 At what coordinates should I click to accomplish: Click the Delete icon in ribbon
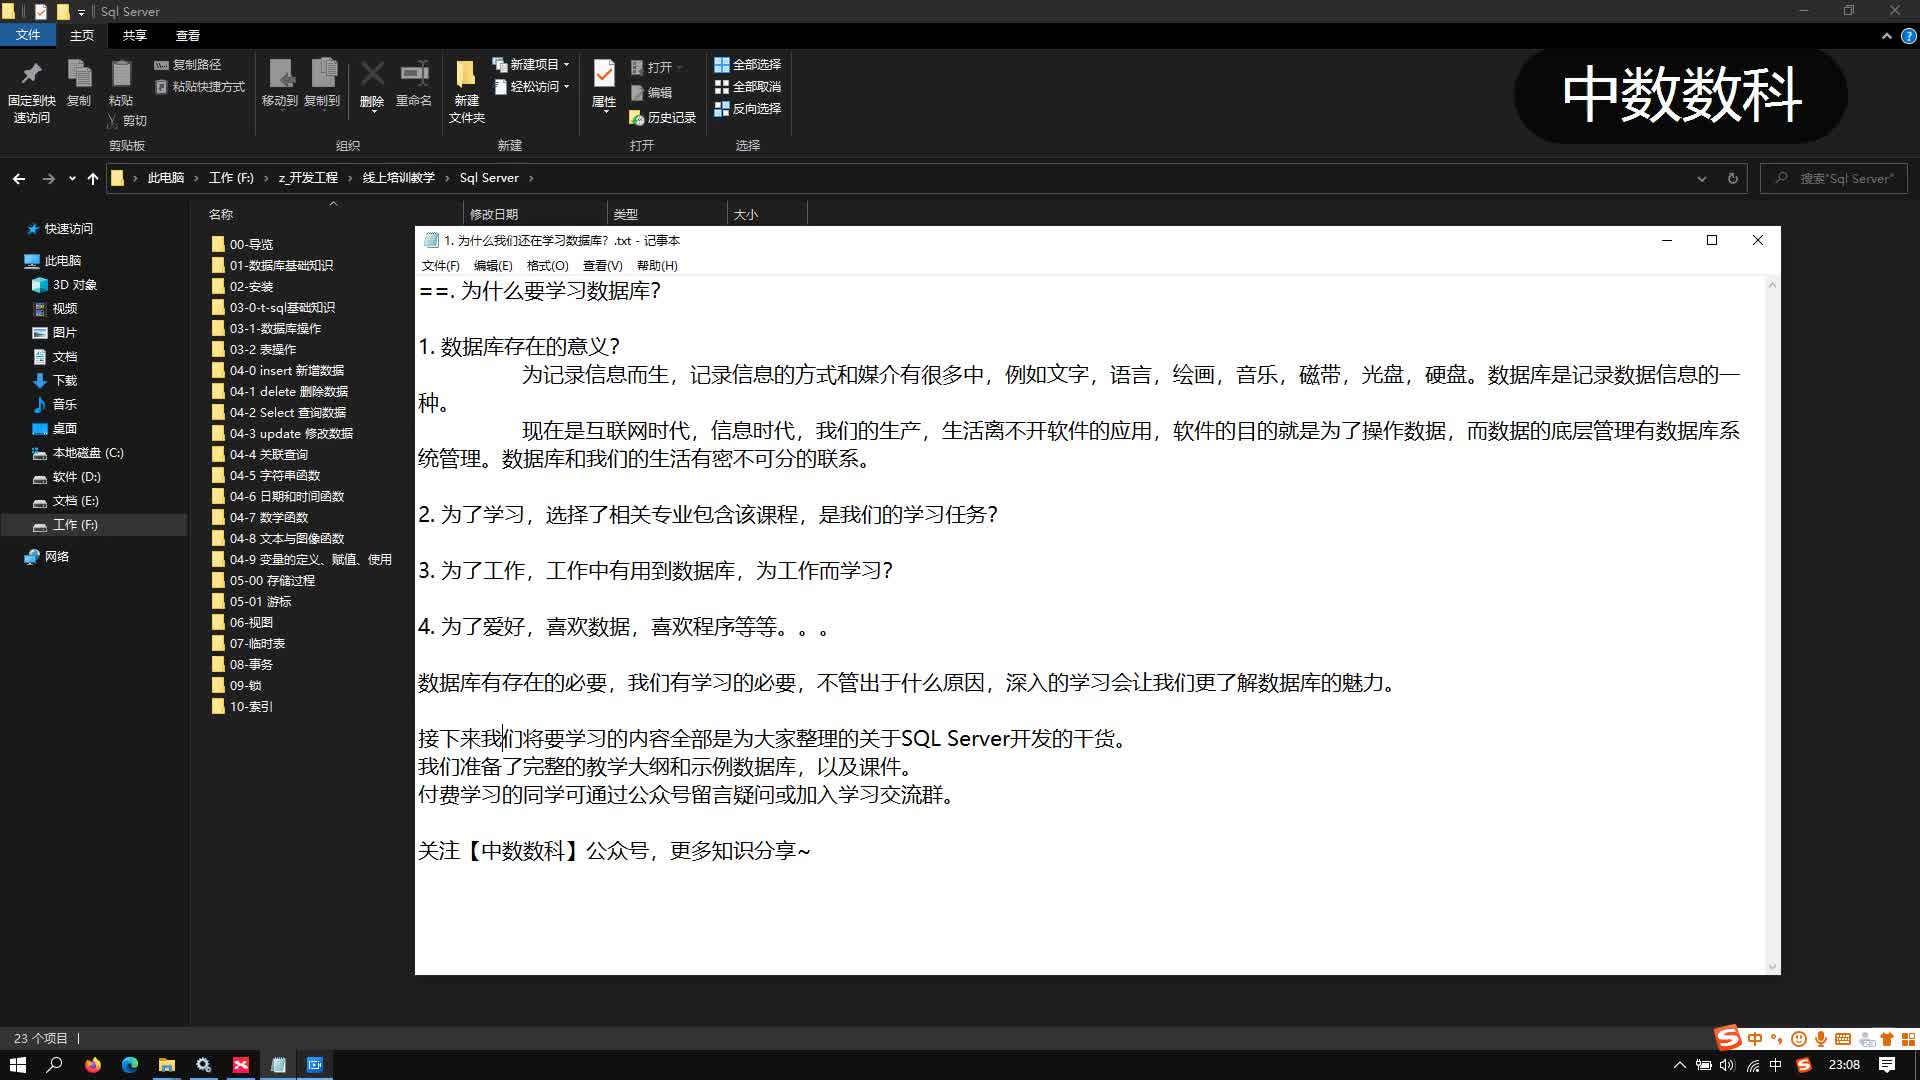[x=372, y=74]
